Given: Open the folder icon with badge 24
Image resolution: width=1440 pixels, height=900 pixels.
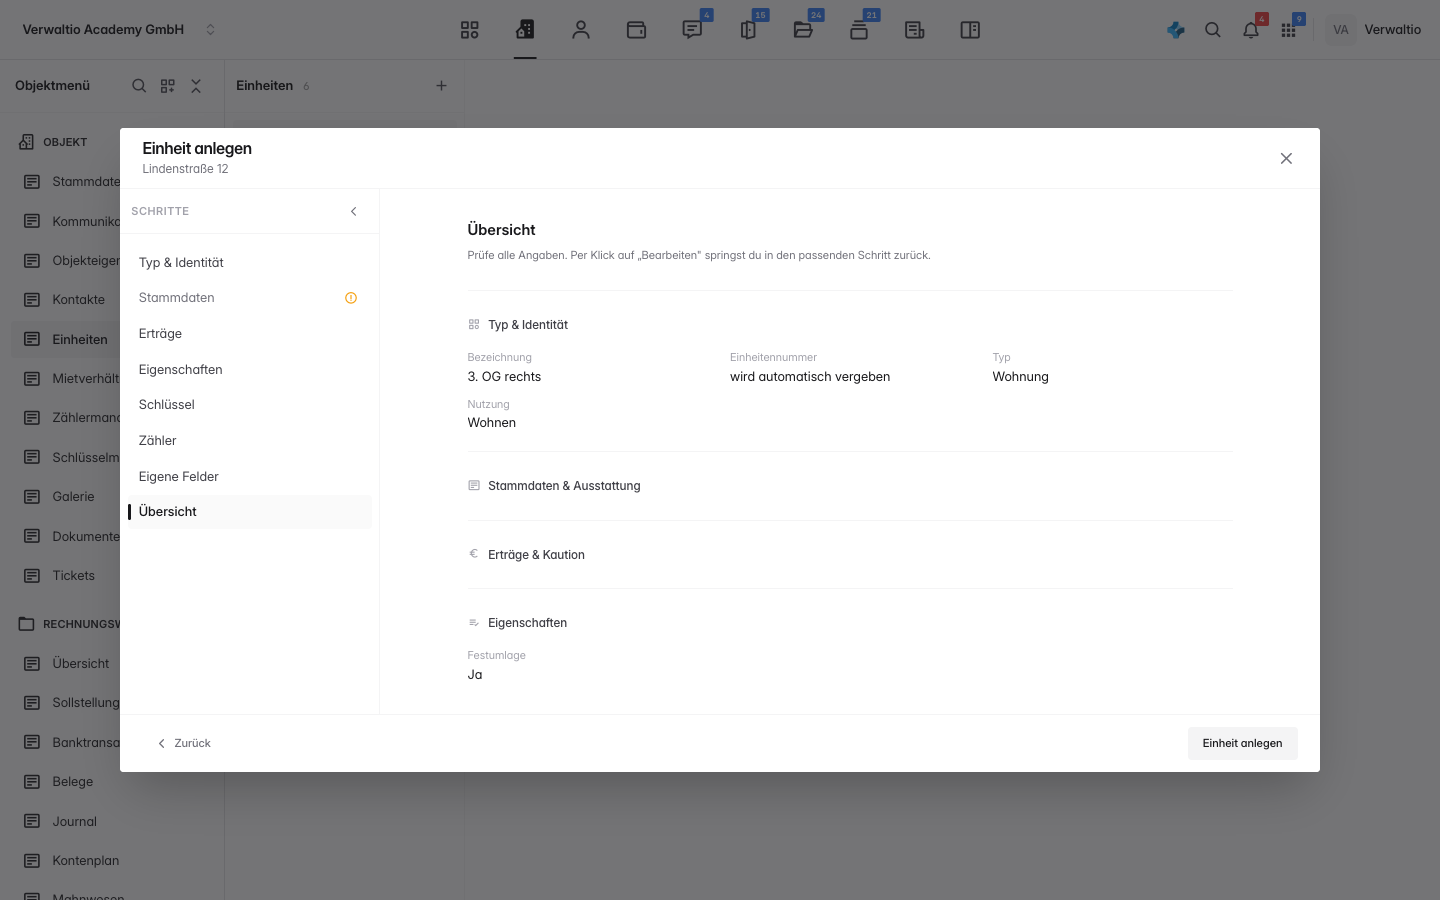Looking at the screenshot, I should tap(803, 30).
